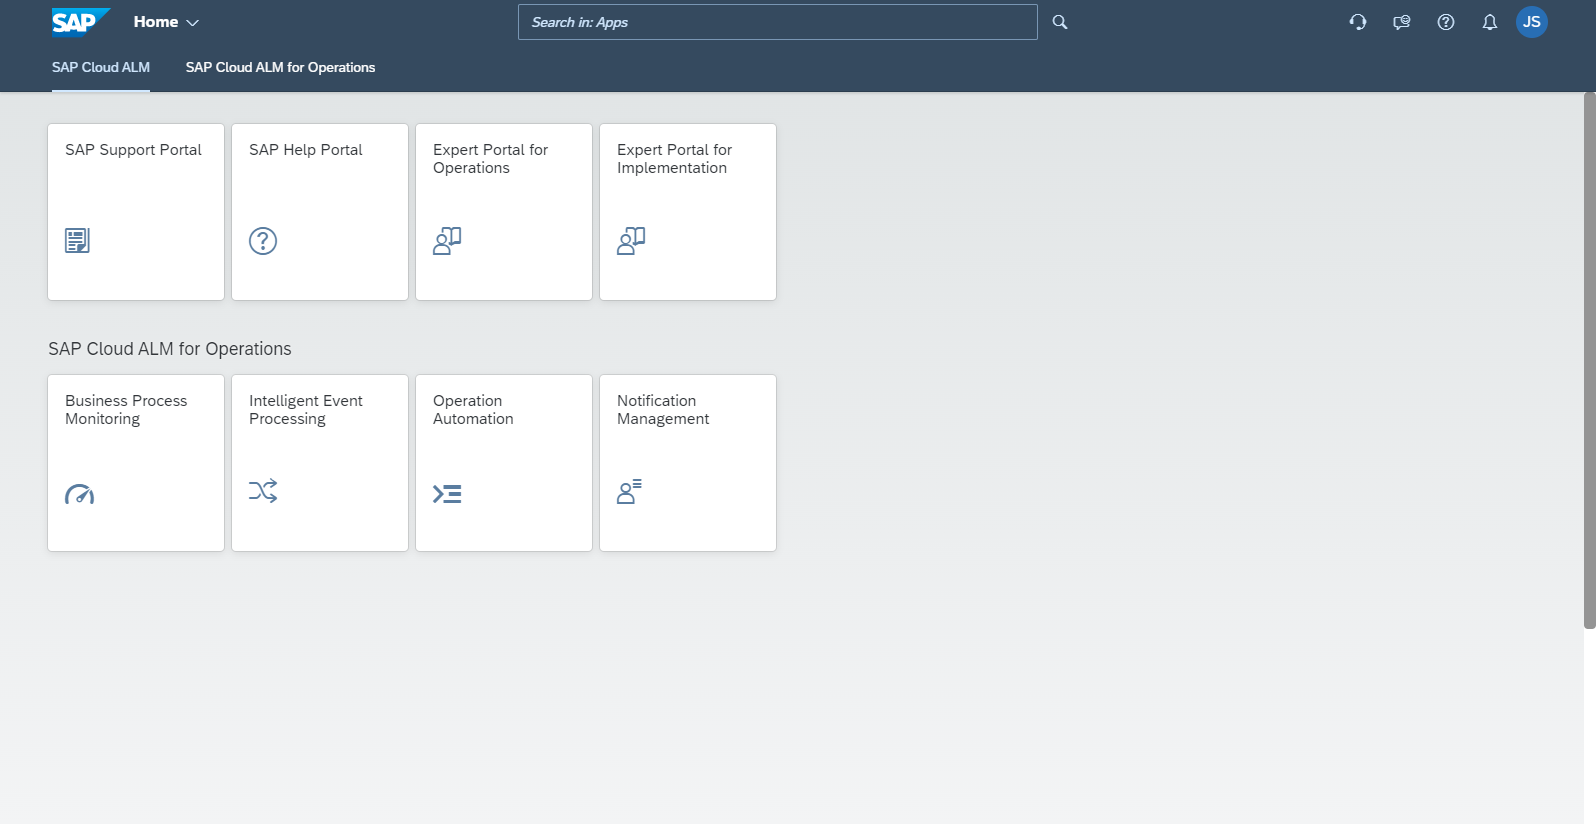Switch to SAP Cloud ALM for Operations tab
The width and height of the screenshot is (1596, 824).
click(x=280, y=68)
